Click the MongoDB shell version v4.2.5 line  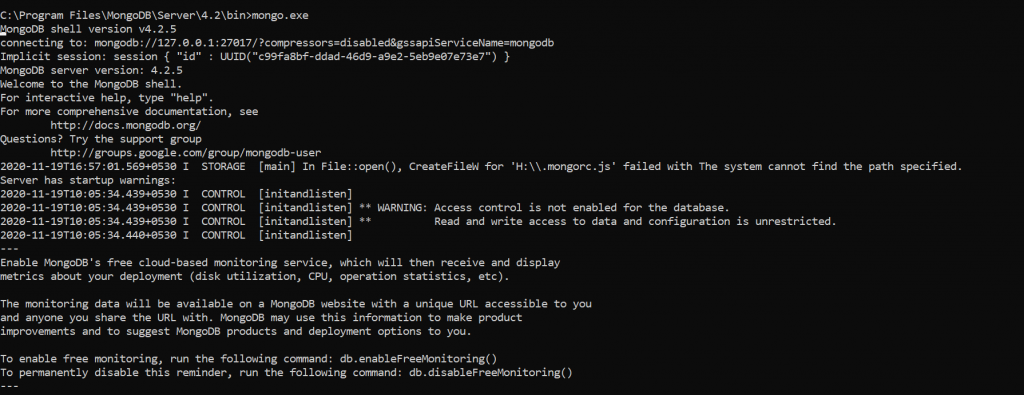(x=88, y=29)
